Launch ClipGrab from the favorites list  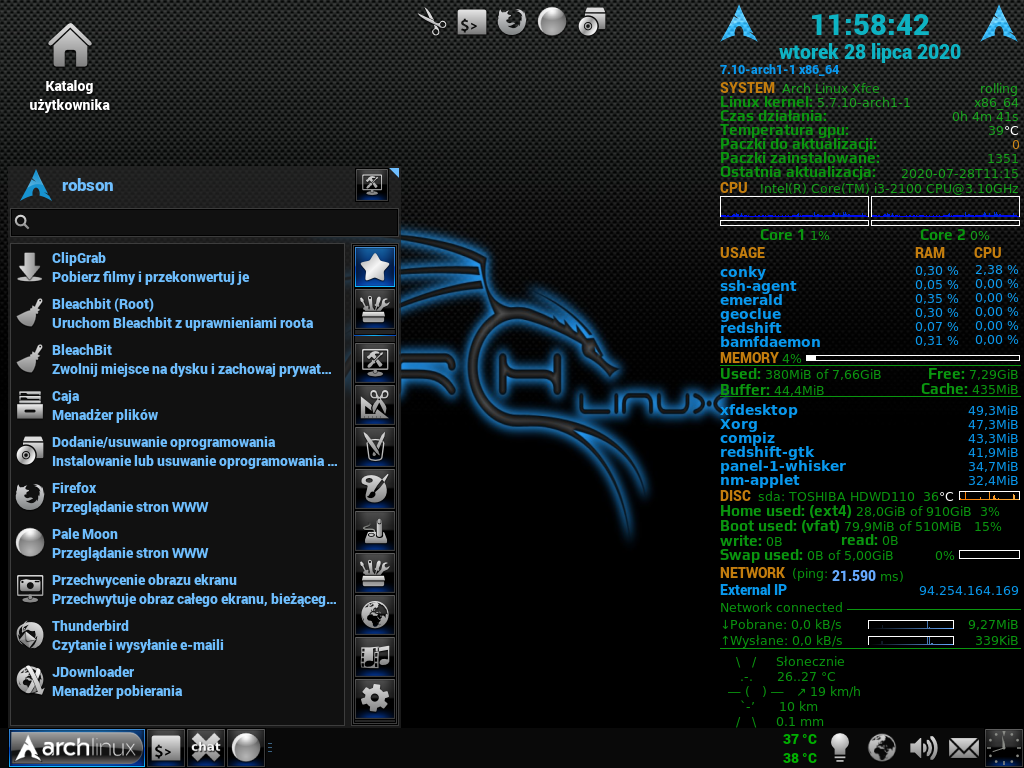(177, 267)
